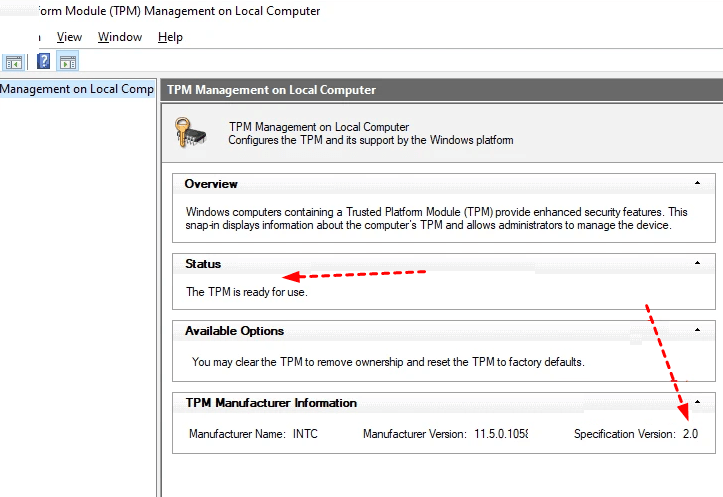Click the TPM key and chip icon
The height and width of the screenshot is (497, 723).
(x=191, y=132)
